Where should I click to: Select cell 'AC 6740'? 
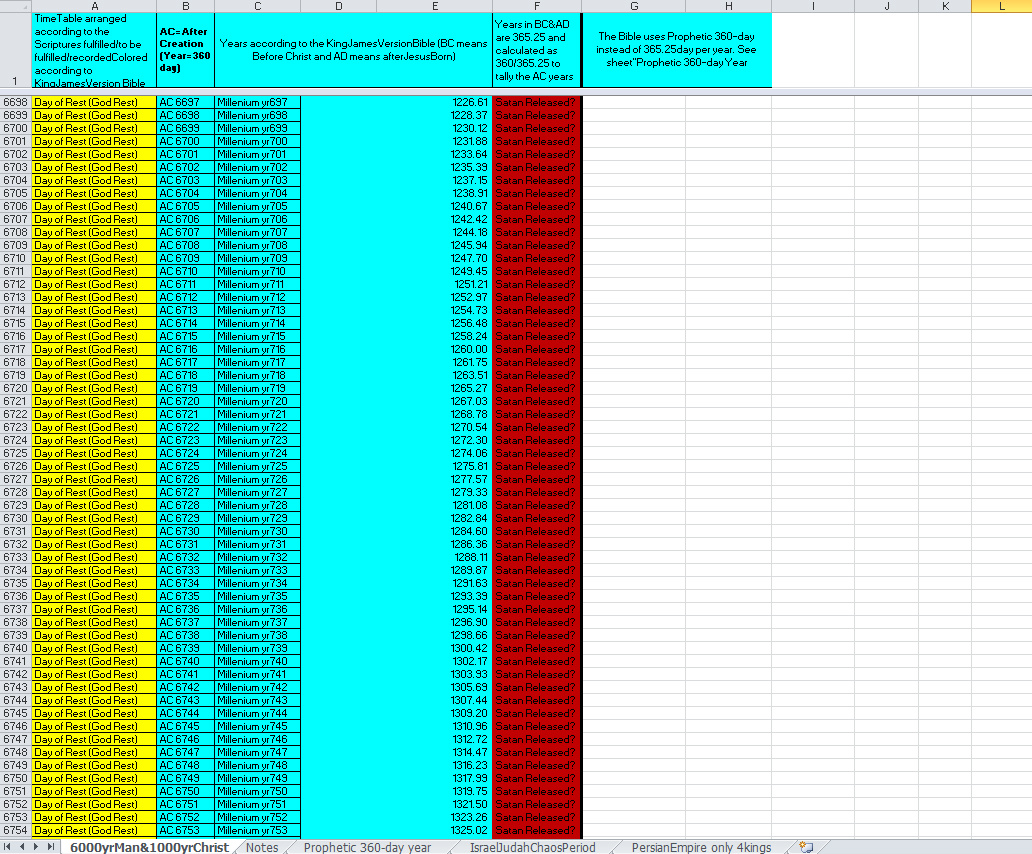point(186,661)
